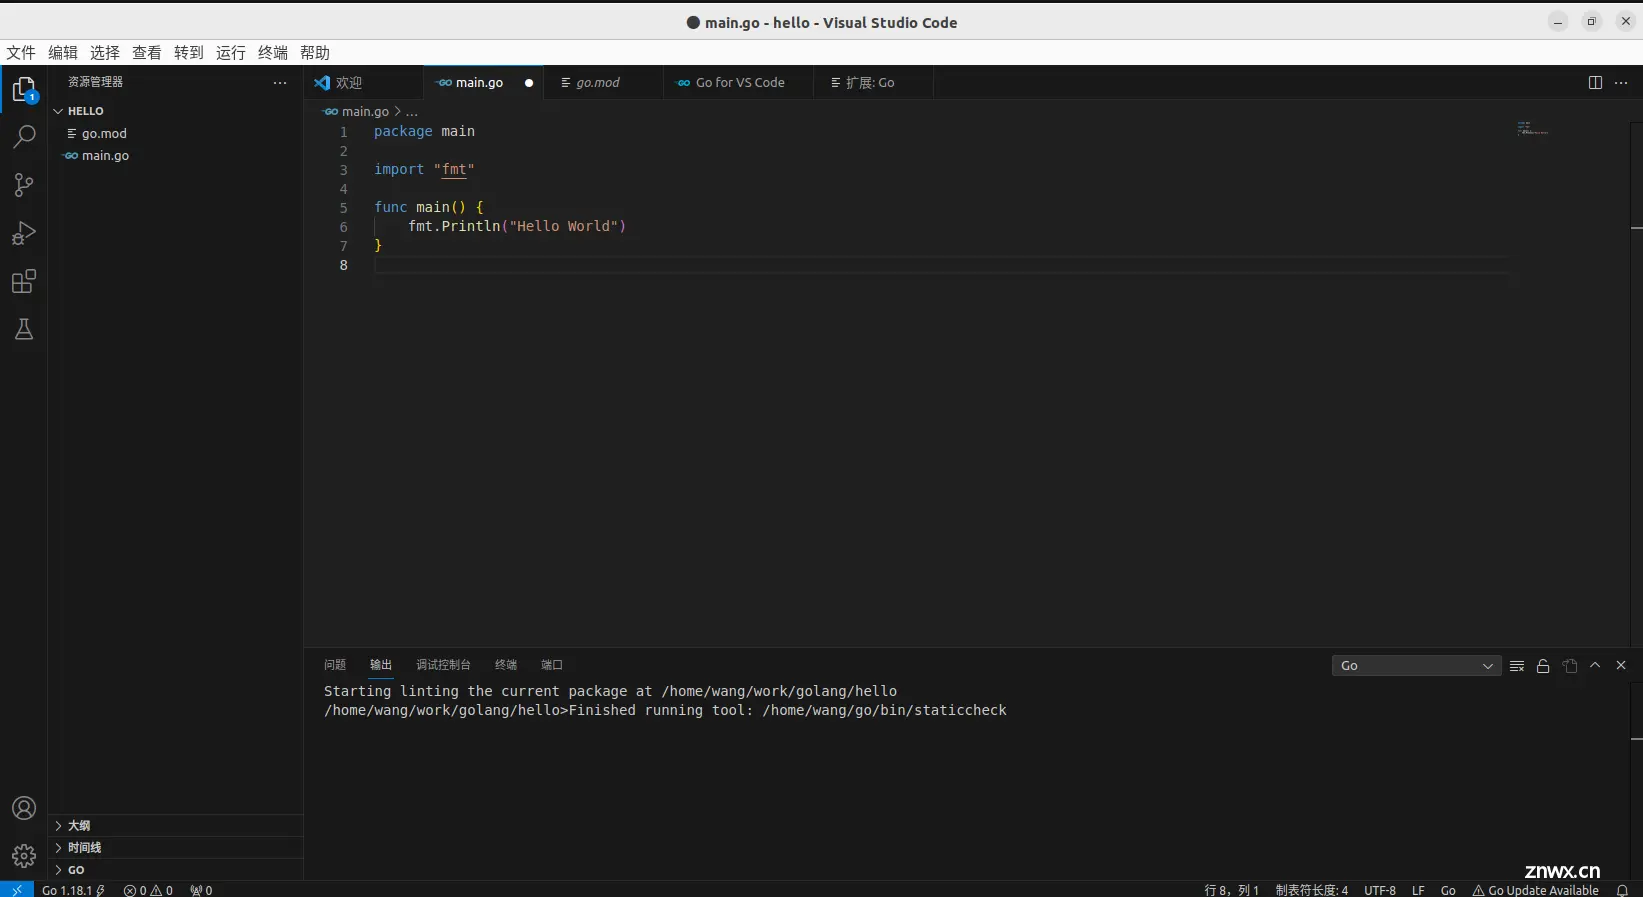Open the Explorer view in activity bar

(x=24, y=90)
